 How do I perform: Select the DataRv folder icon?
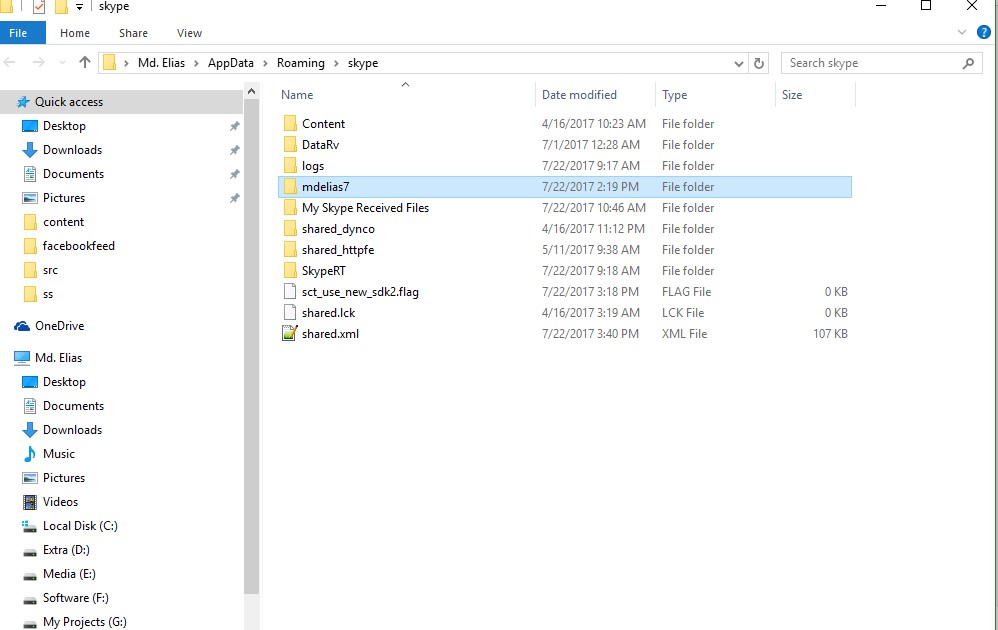(290, 144)
